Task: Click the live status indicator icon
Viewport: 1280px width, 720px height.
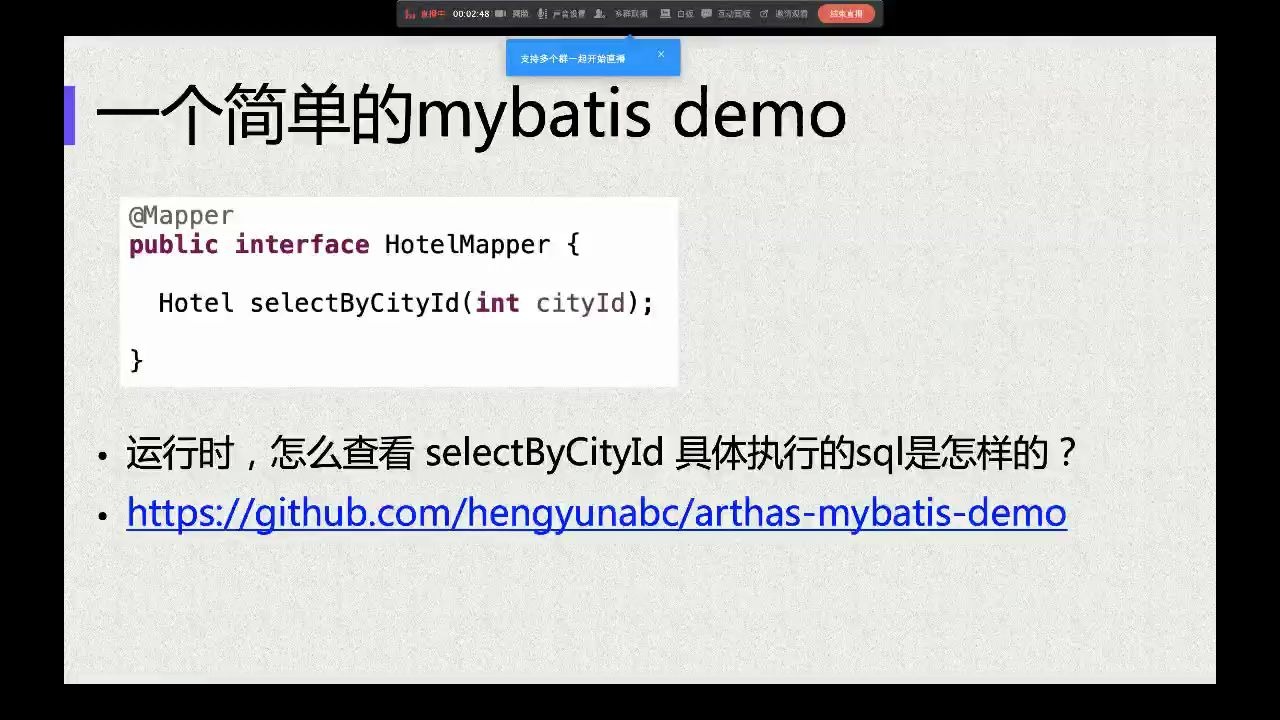Action: (410, 14)
